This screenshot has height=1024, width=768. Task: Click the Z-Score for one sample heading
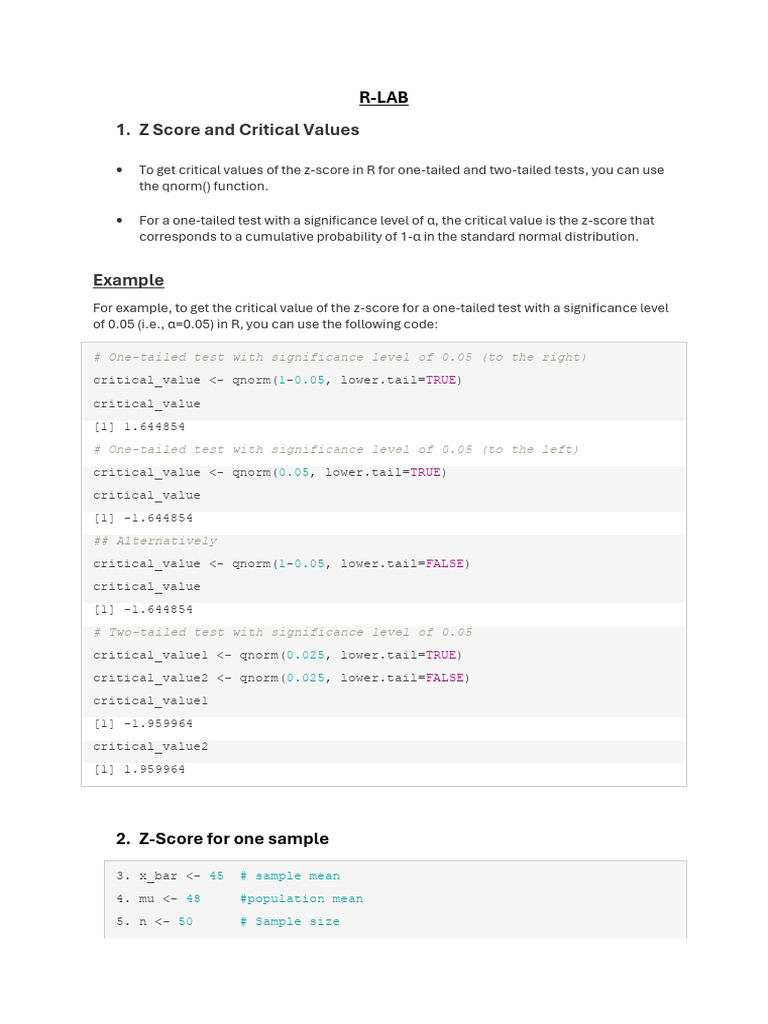click(233, 839)
